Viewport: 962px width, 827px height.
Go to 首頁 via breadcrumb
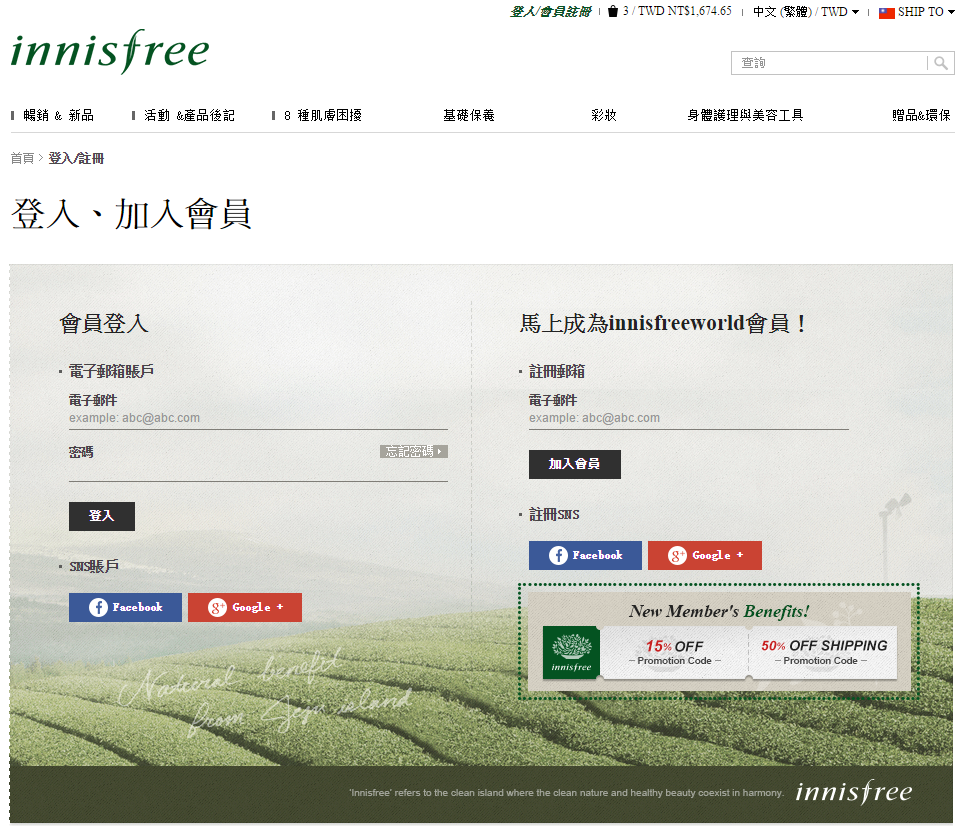point(22,158)
